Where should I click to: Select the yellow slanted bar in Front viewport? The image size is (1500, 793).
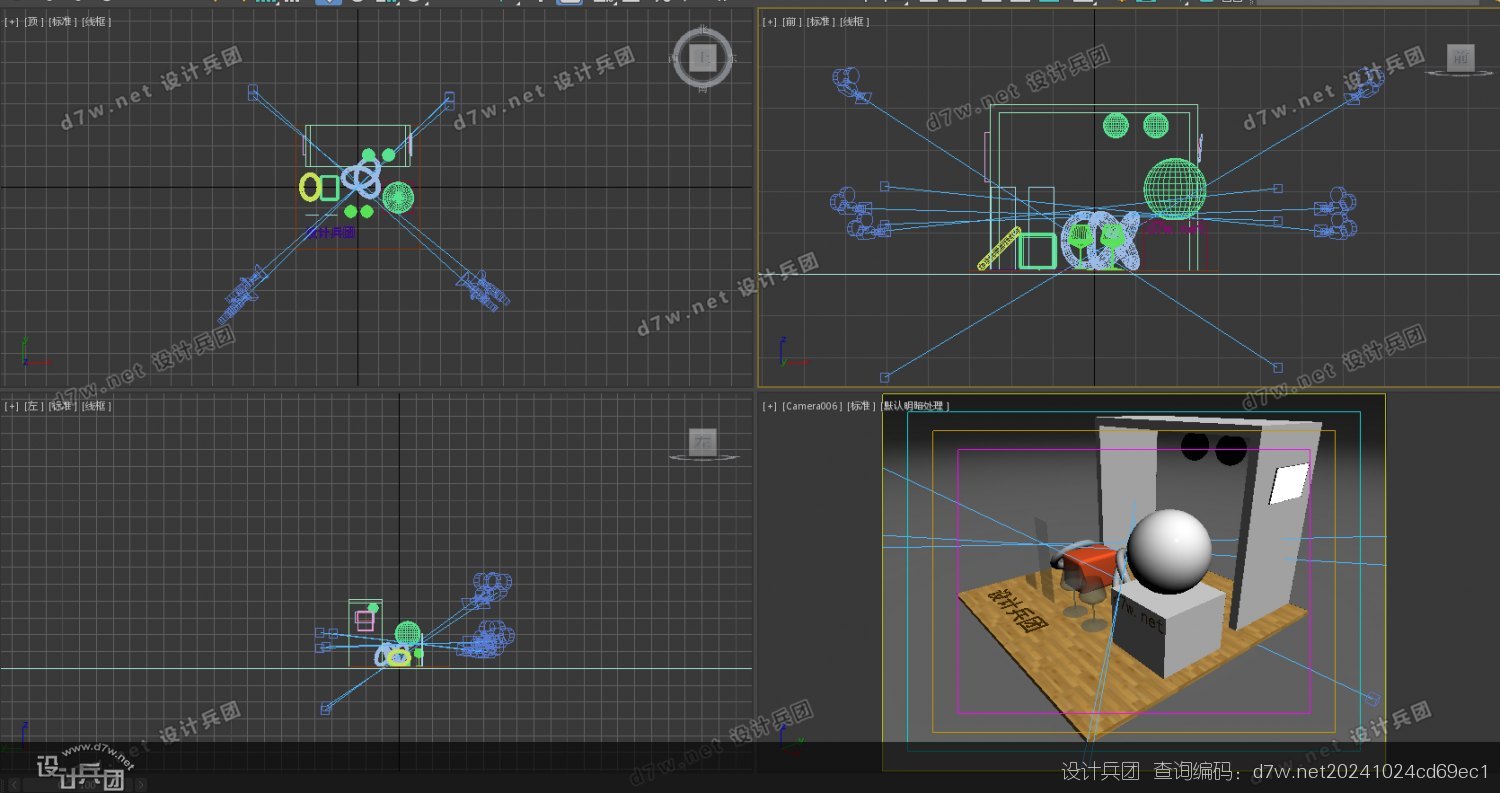[x=999, y=249]
